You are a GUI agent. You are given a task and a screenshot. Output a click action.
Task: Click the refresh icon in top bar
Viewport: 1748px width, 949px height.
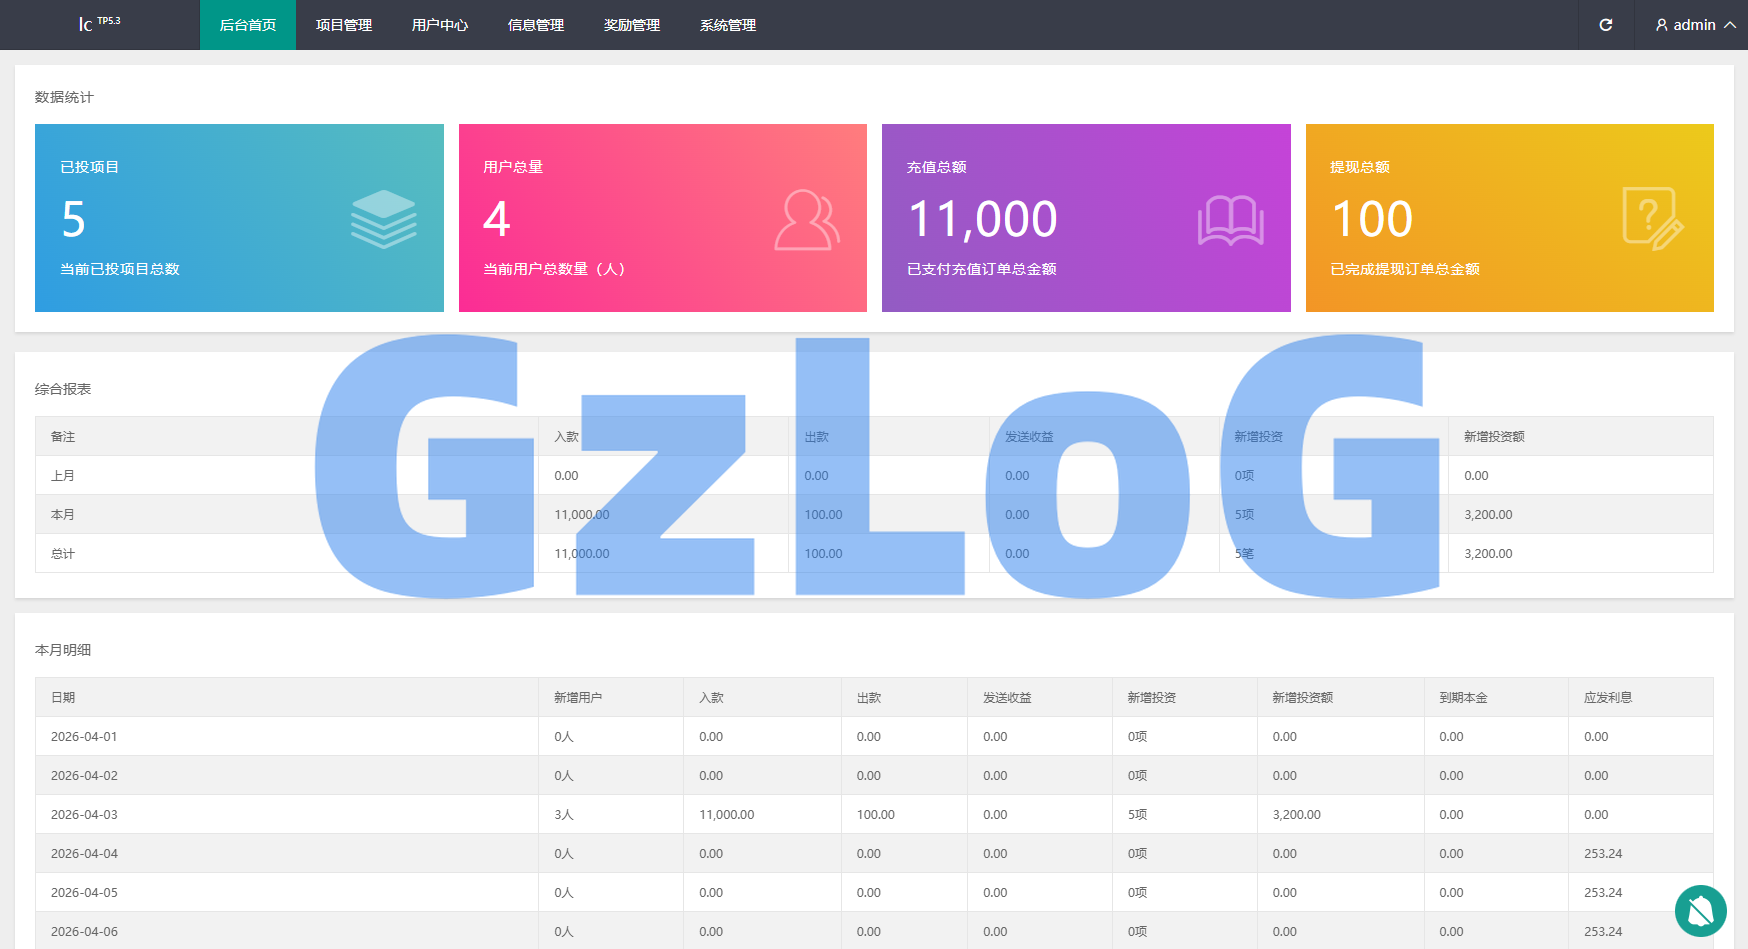pyautogui.click(x=1605, y=25)
